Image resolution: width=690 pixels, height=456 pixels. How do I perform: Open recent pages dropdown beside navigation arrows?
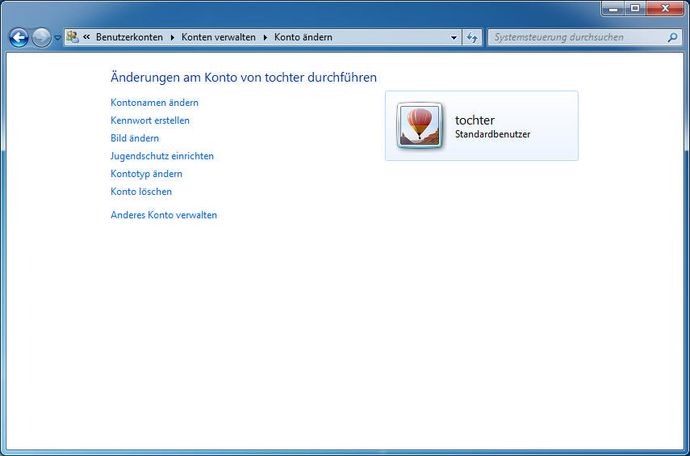coord(57,38)
